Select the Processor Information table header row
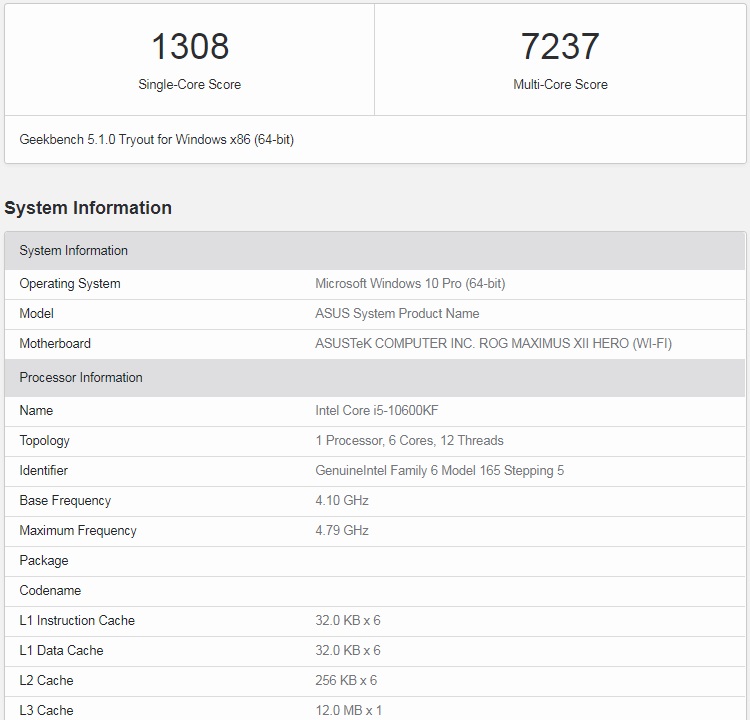The image size is (750, 720). click(x=375, y=377)
